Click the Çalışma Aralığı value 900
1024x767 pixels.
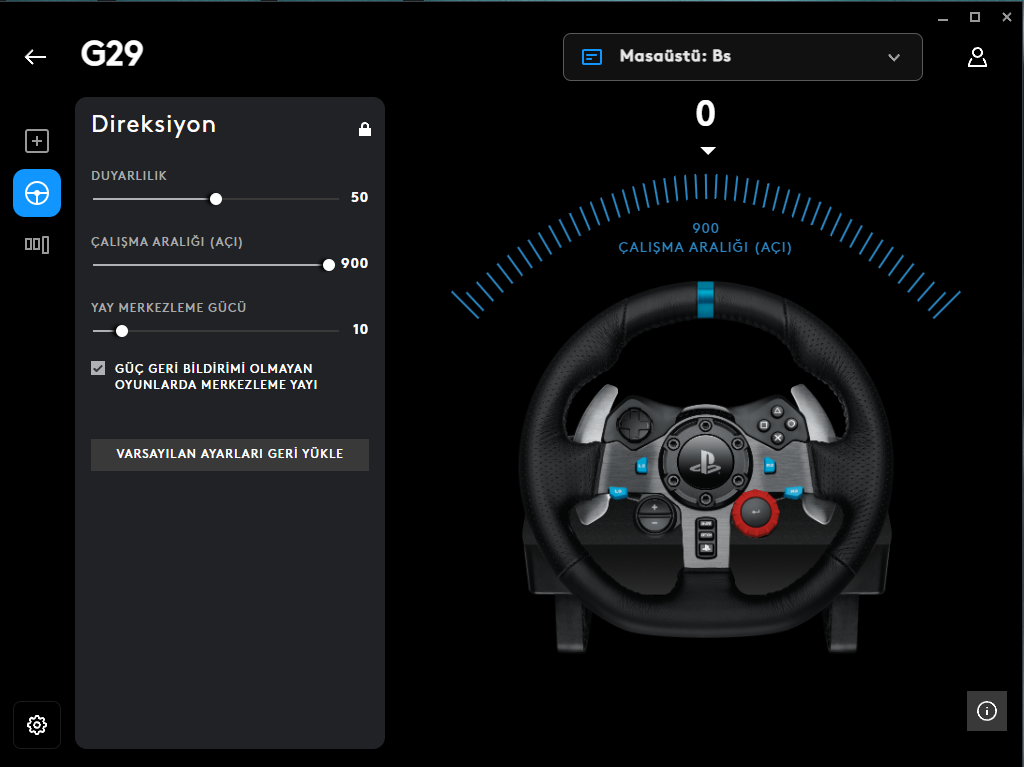pos(355,263)
